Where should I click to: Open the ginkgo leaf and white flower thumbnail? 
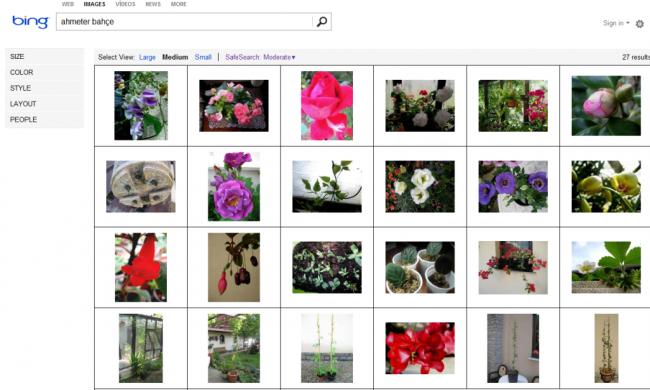coord(606,267)
